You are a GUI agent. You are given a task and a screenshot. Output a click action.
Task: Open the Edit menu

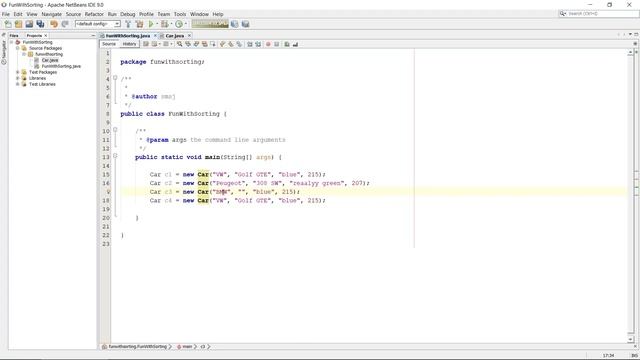[x=18, y=14]
